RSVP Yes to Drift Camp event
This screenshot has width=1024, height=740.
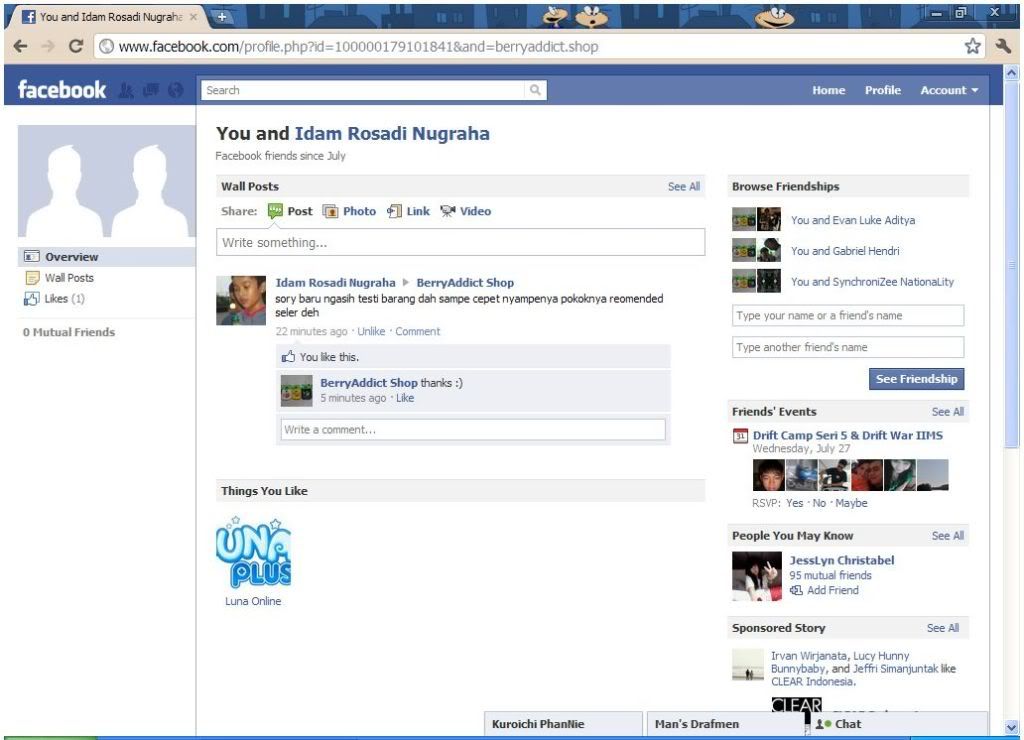tap(795, 503)
